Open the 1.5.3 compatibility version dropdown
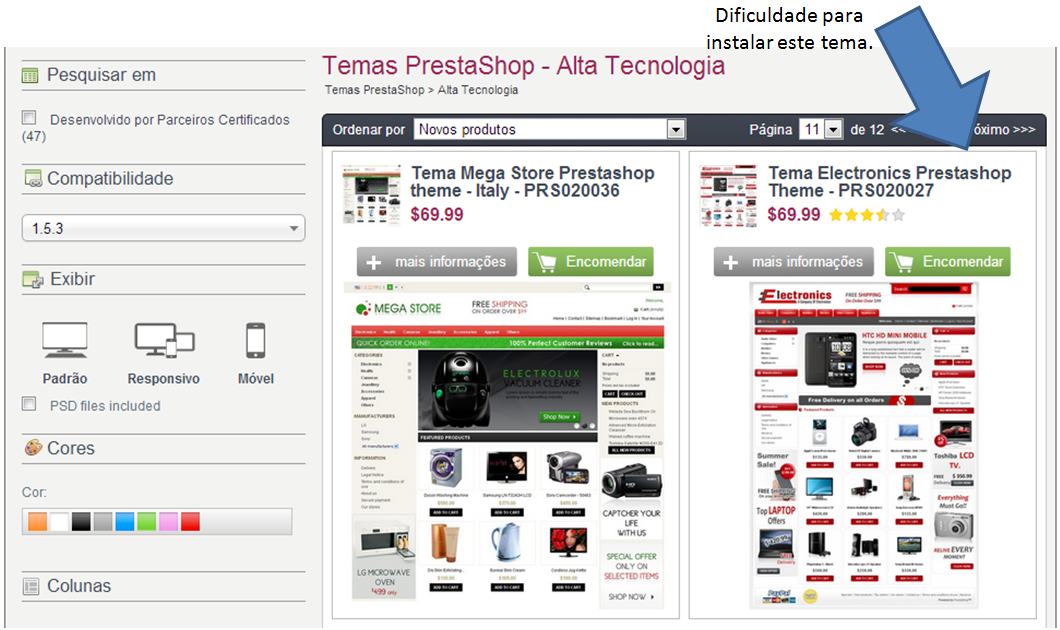This screenshot has height=630, width=1060. tap(163, 228)
